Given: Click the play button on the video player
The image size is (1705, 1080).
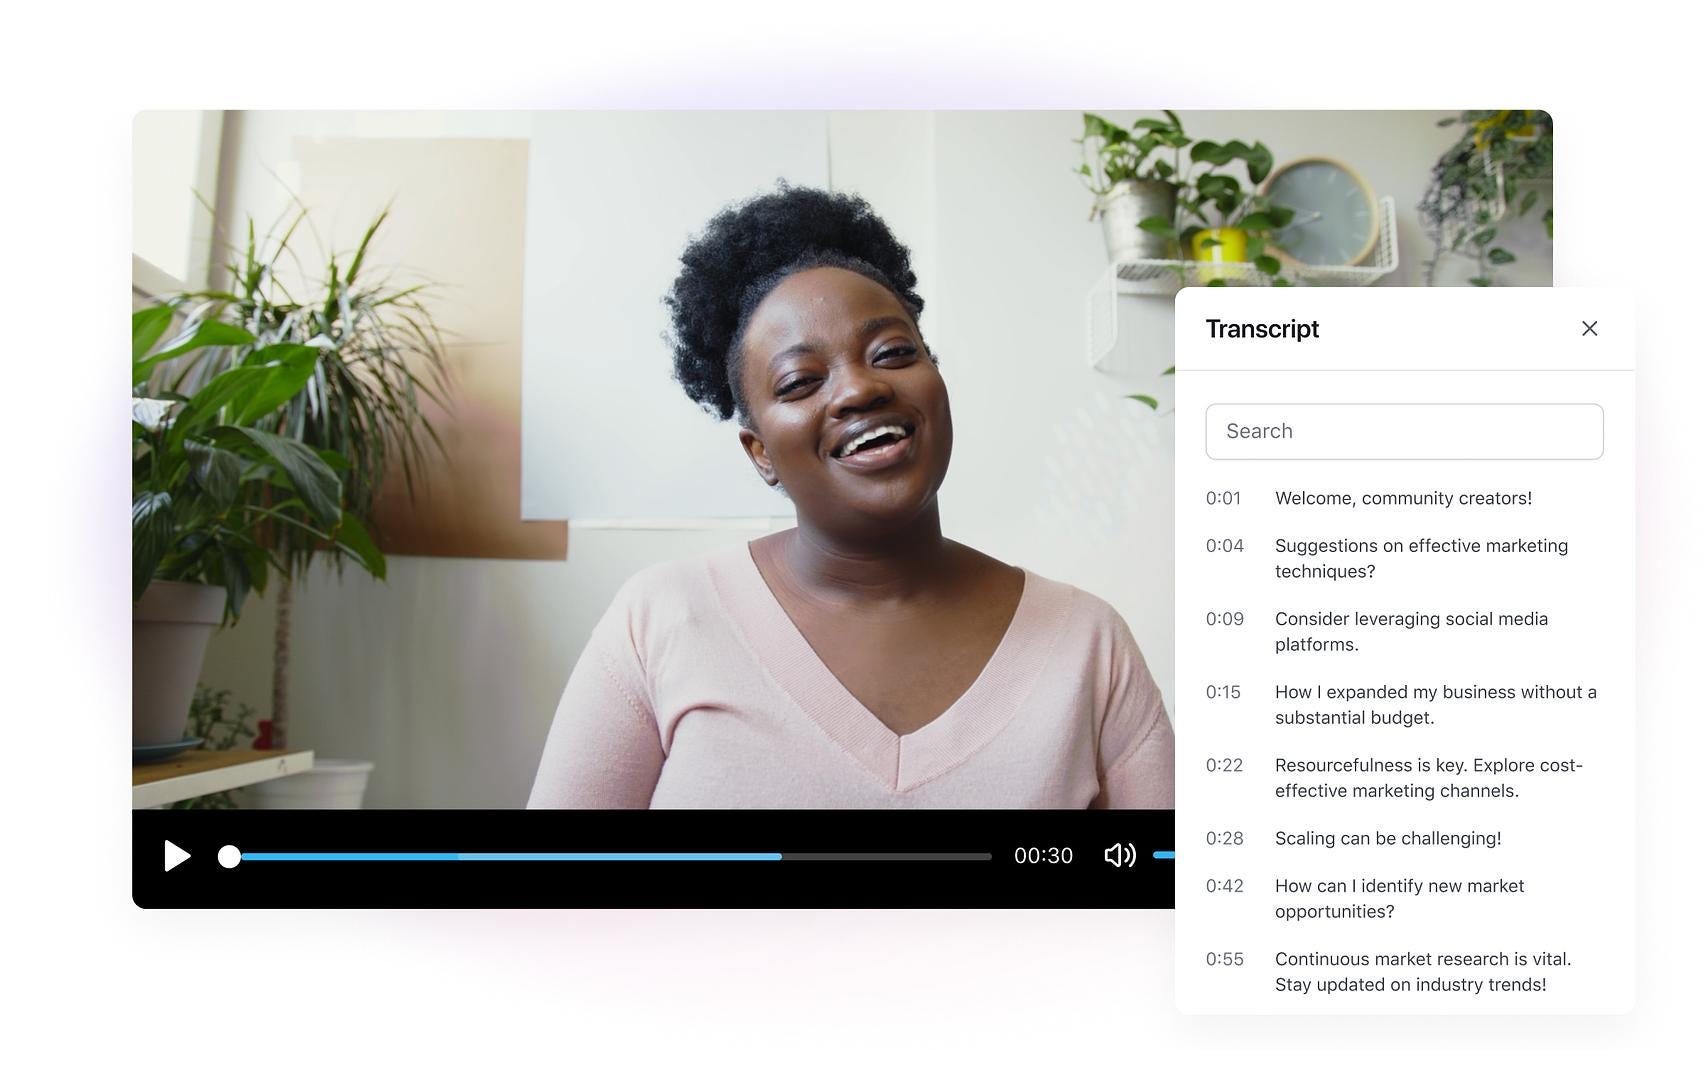Looking at the screenshot, I should [x=177, y=856].
